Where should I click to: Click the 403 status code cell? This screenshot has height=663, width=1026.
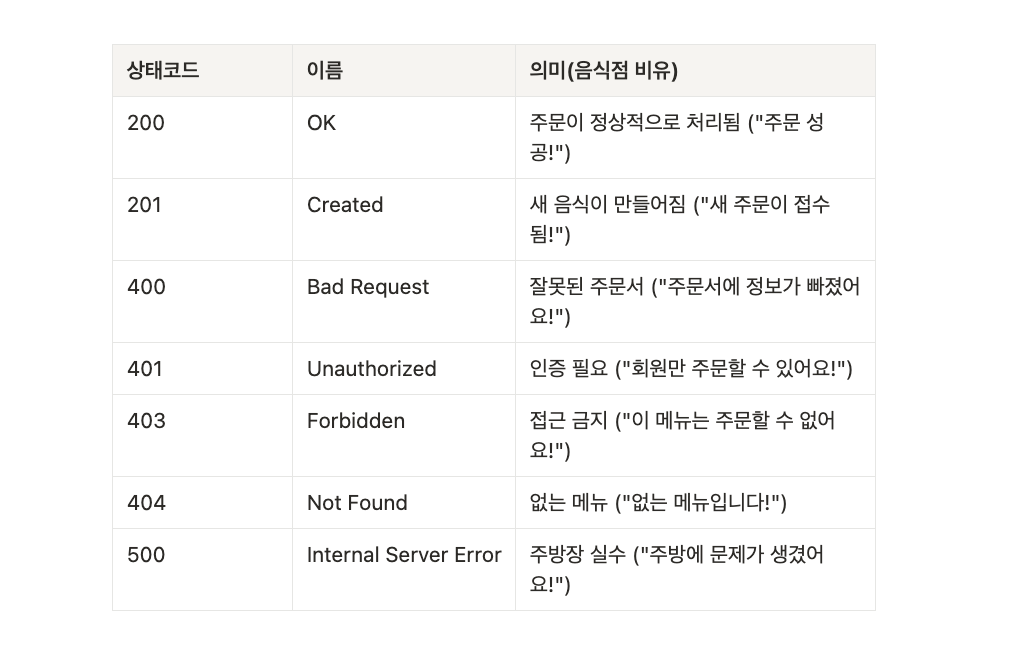[202, 435]
